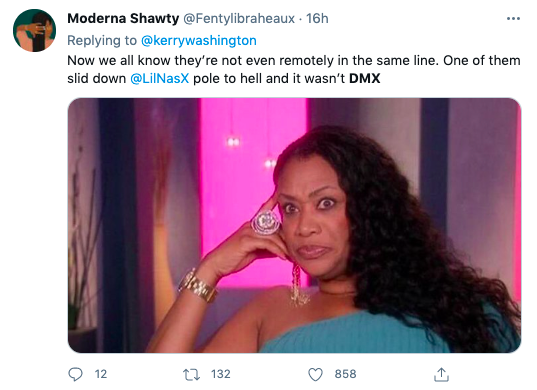
Task: Expand the attached reaction GIF image
Action: pyautogui.click(x=294, y=225)
